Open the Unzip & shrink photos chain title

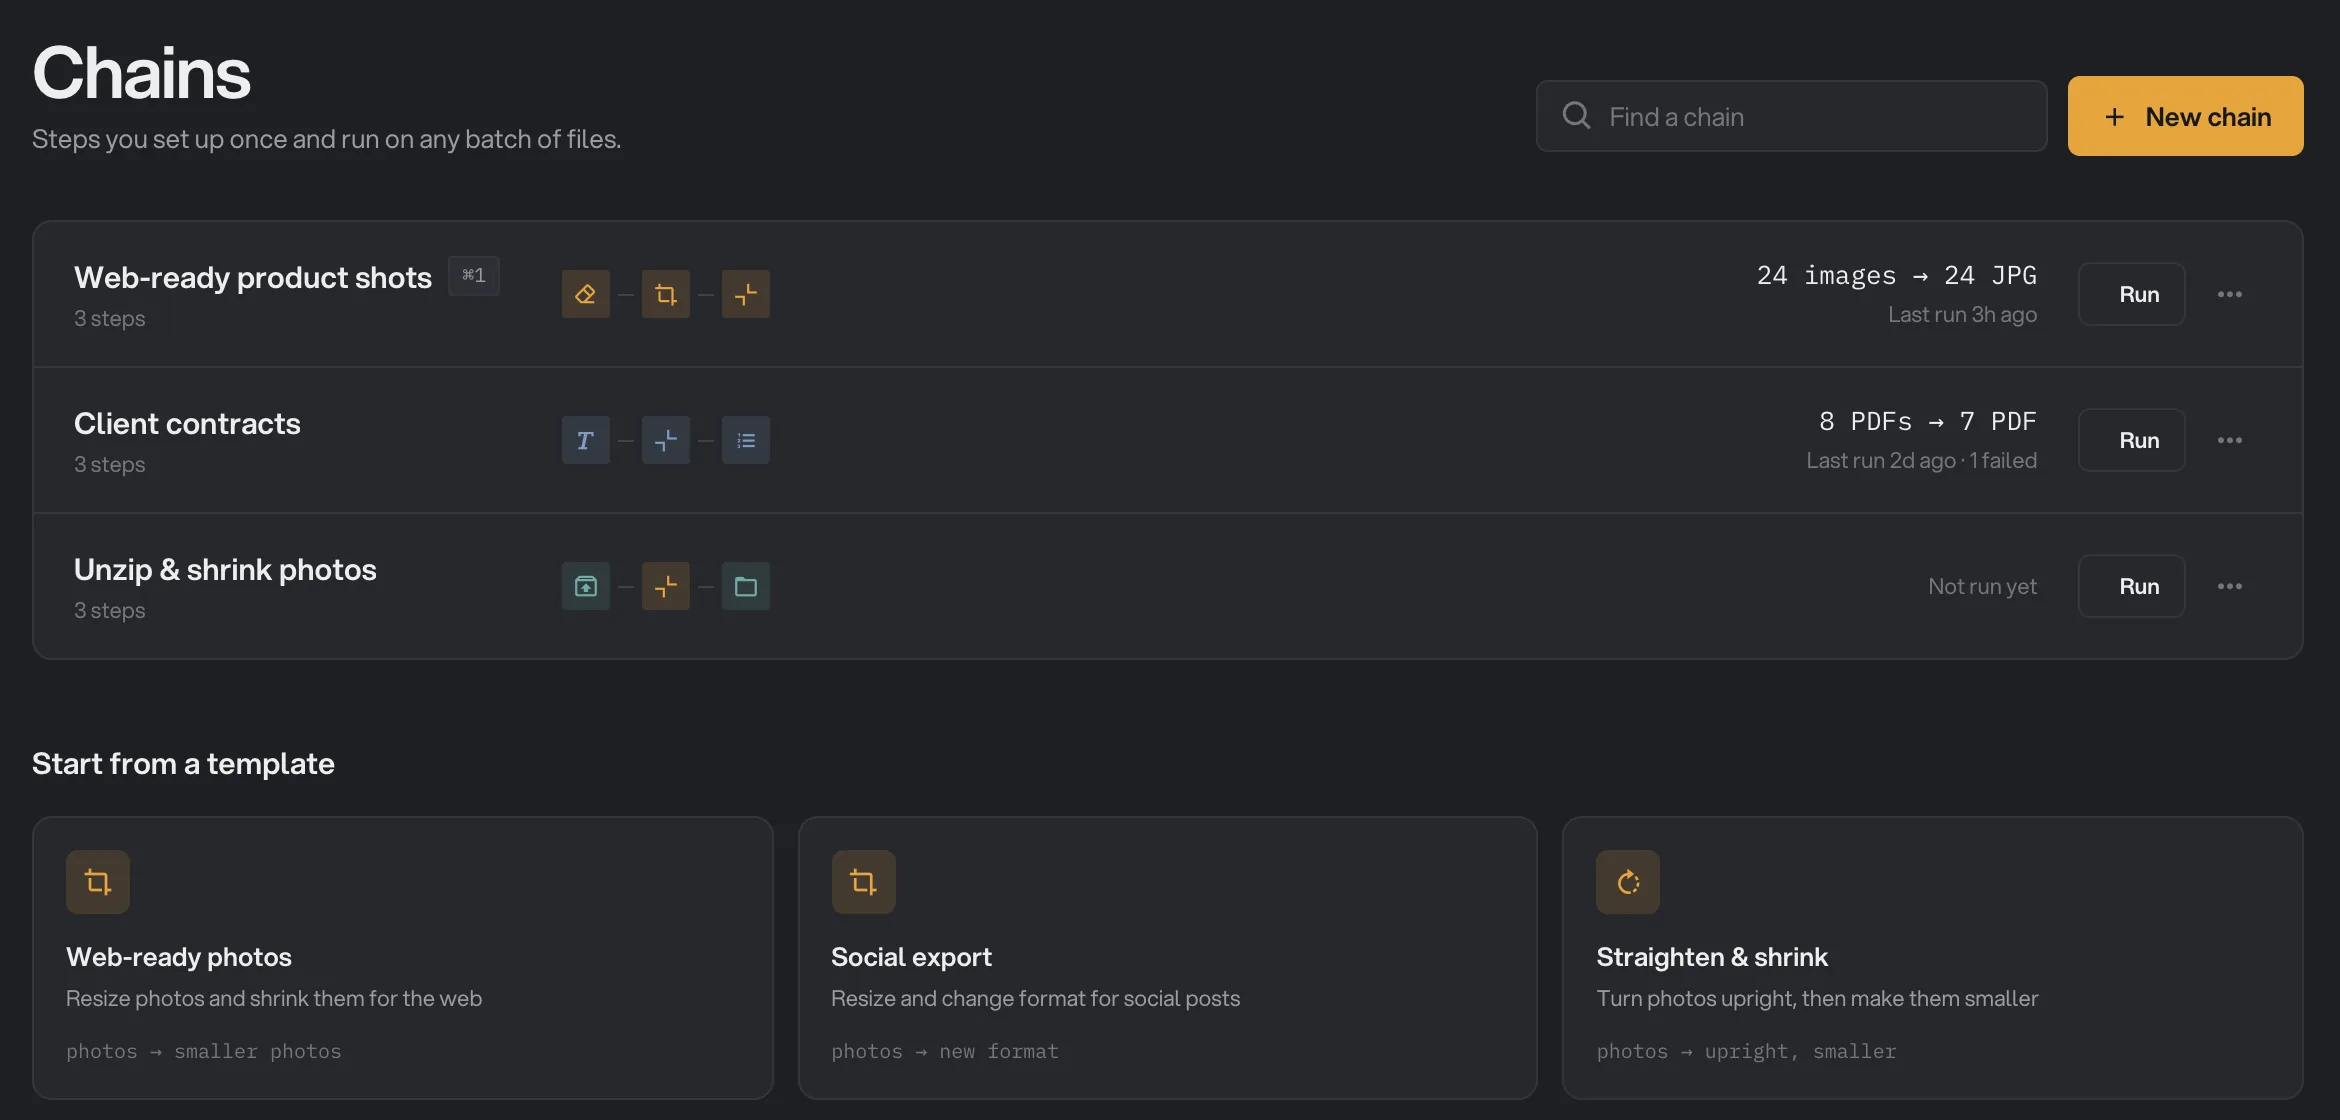point(225,569)
